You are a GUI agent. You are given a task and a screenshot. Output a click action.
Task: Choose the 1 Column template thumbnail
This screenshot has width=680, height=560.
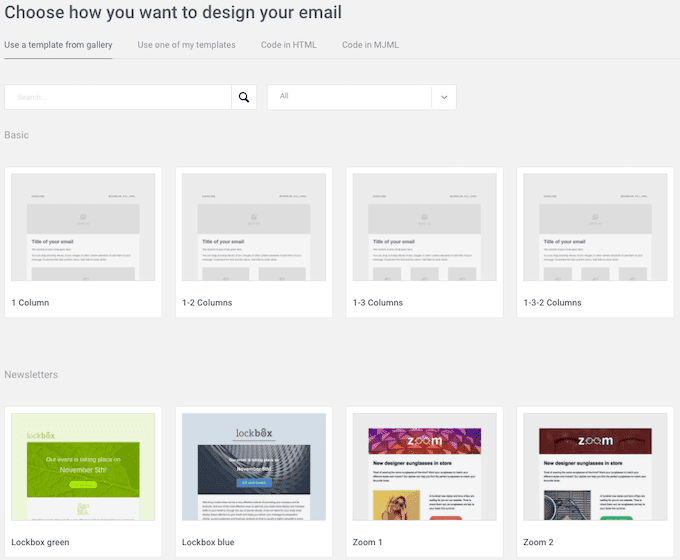point(83,227)
